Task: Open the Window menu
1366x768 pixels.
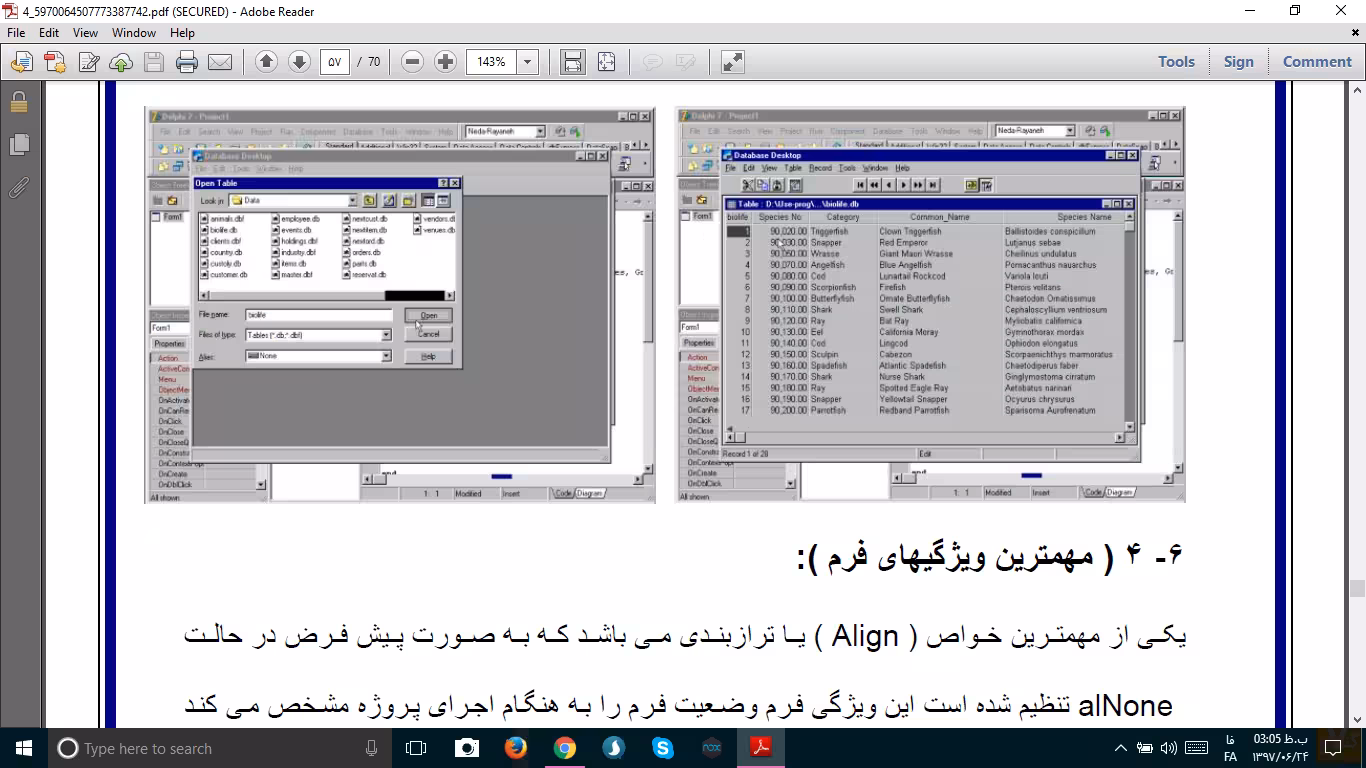Action: [x=134, y=33]
